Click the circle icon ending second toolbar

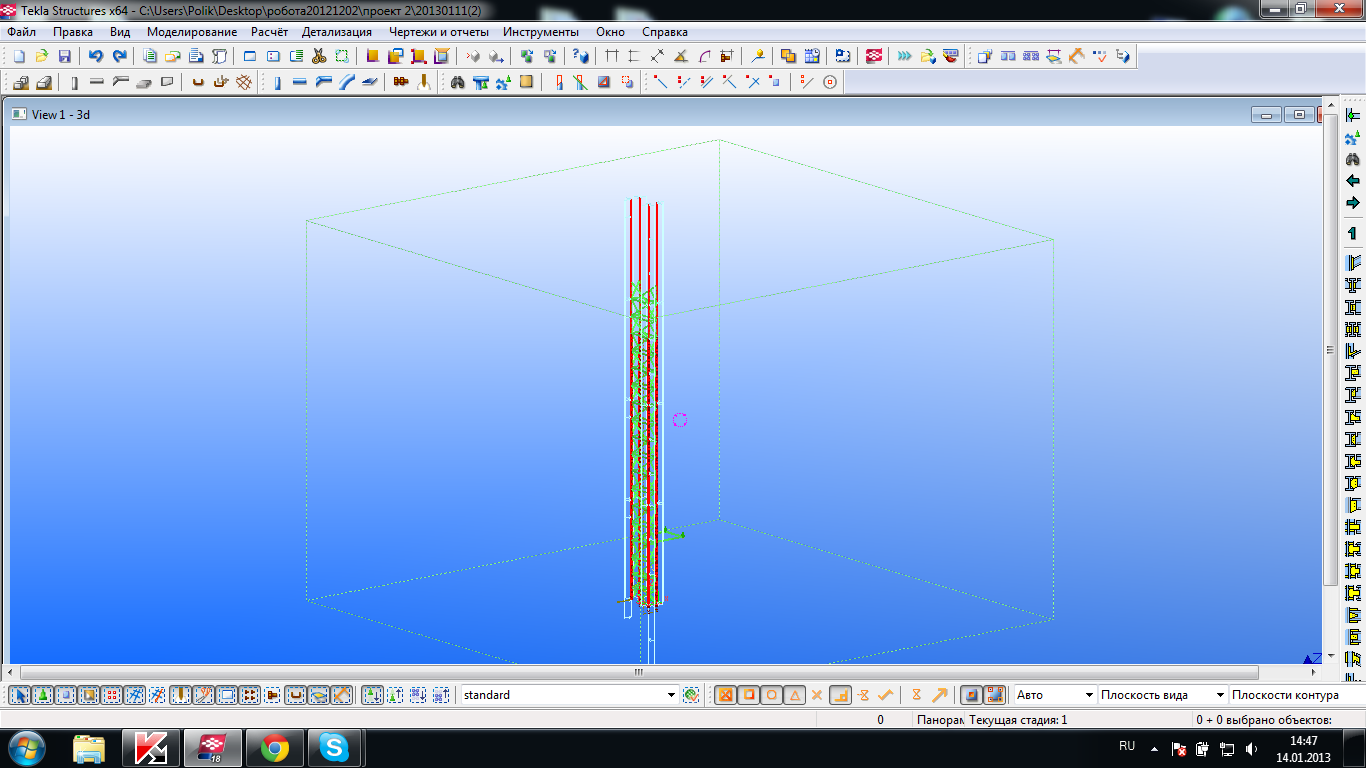pyautogui.click(x=830, y=83)
